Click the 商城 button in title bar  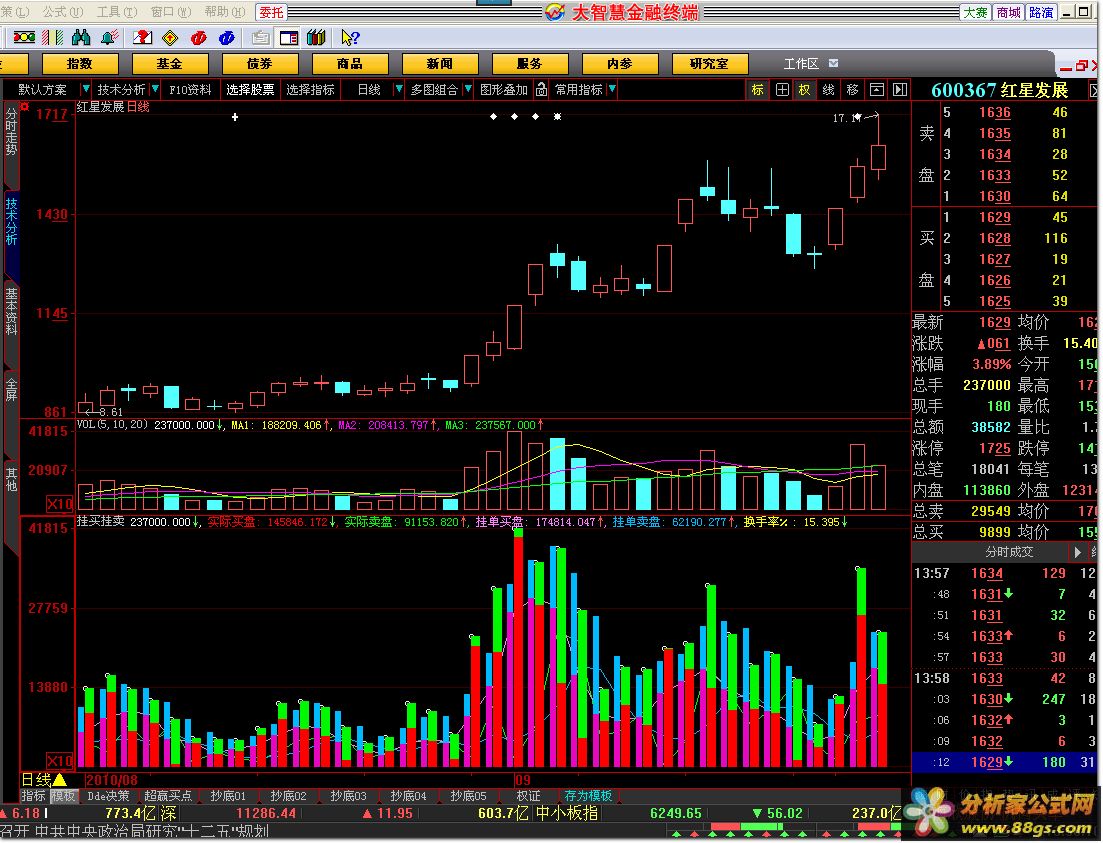click(1009, 12)
